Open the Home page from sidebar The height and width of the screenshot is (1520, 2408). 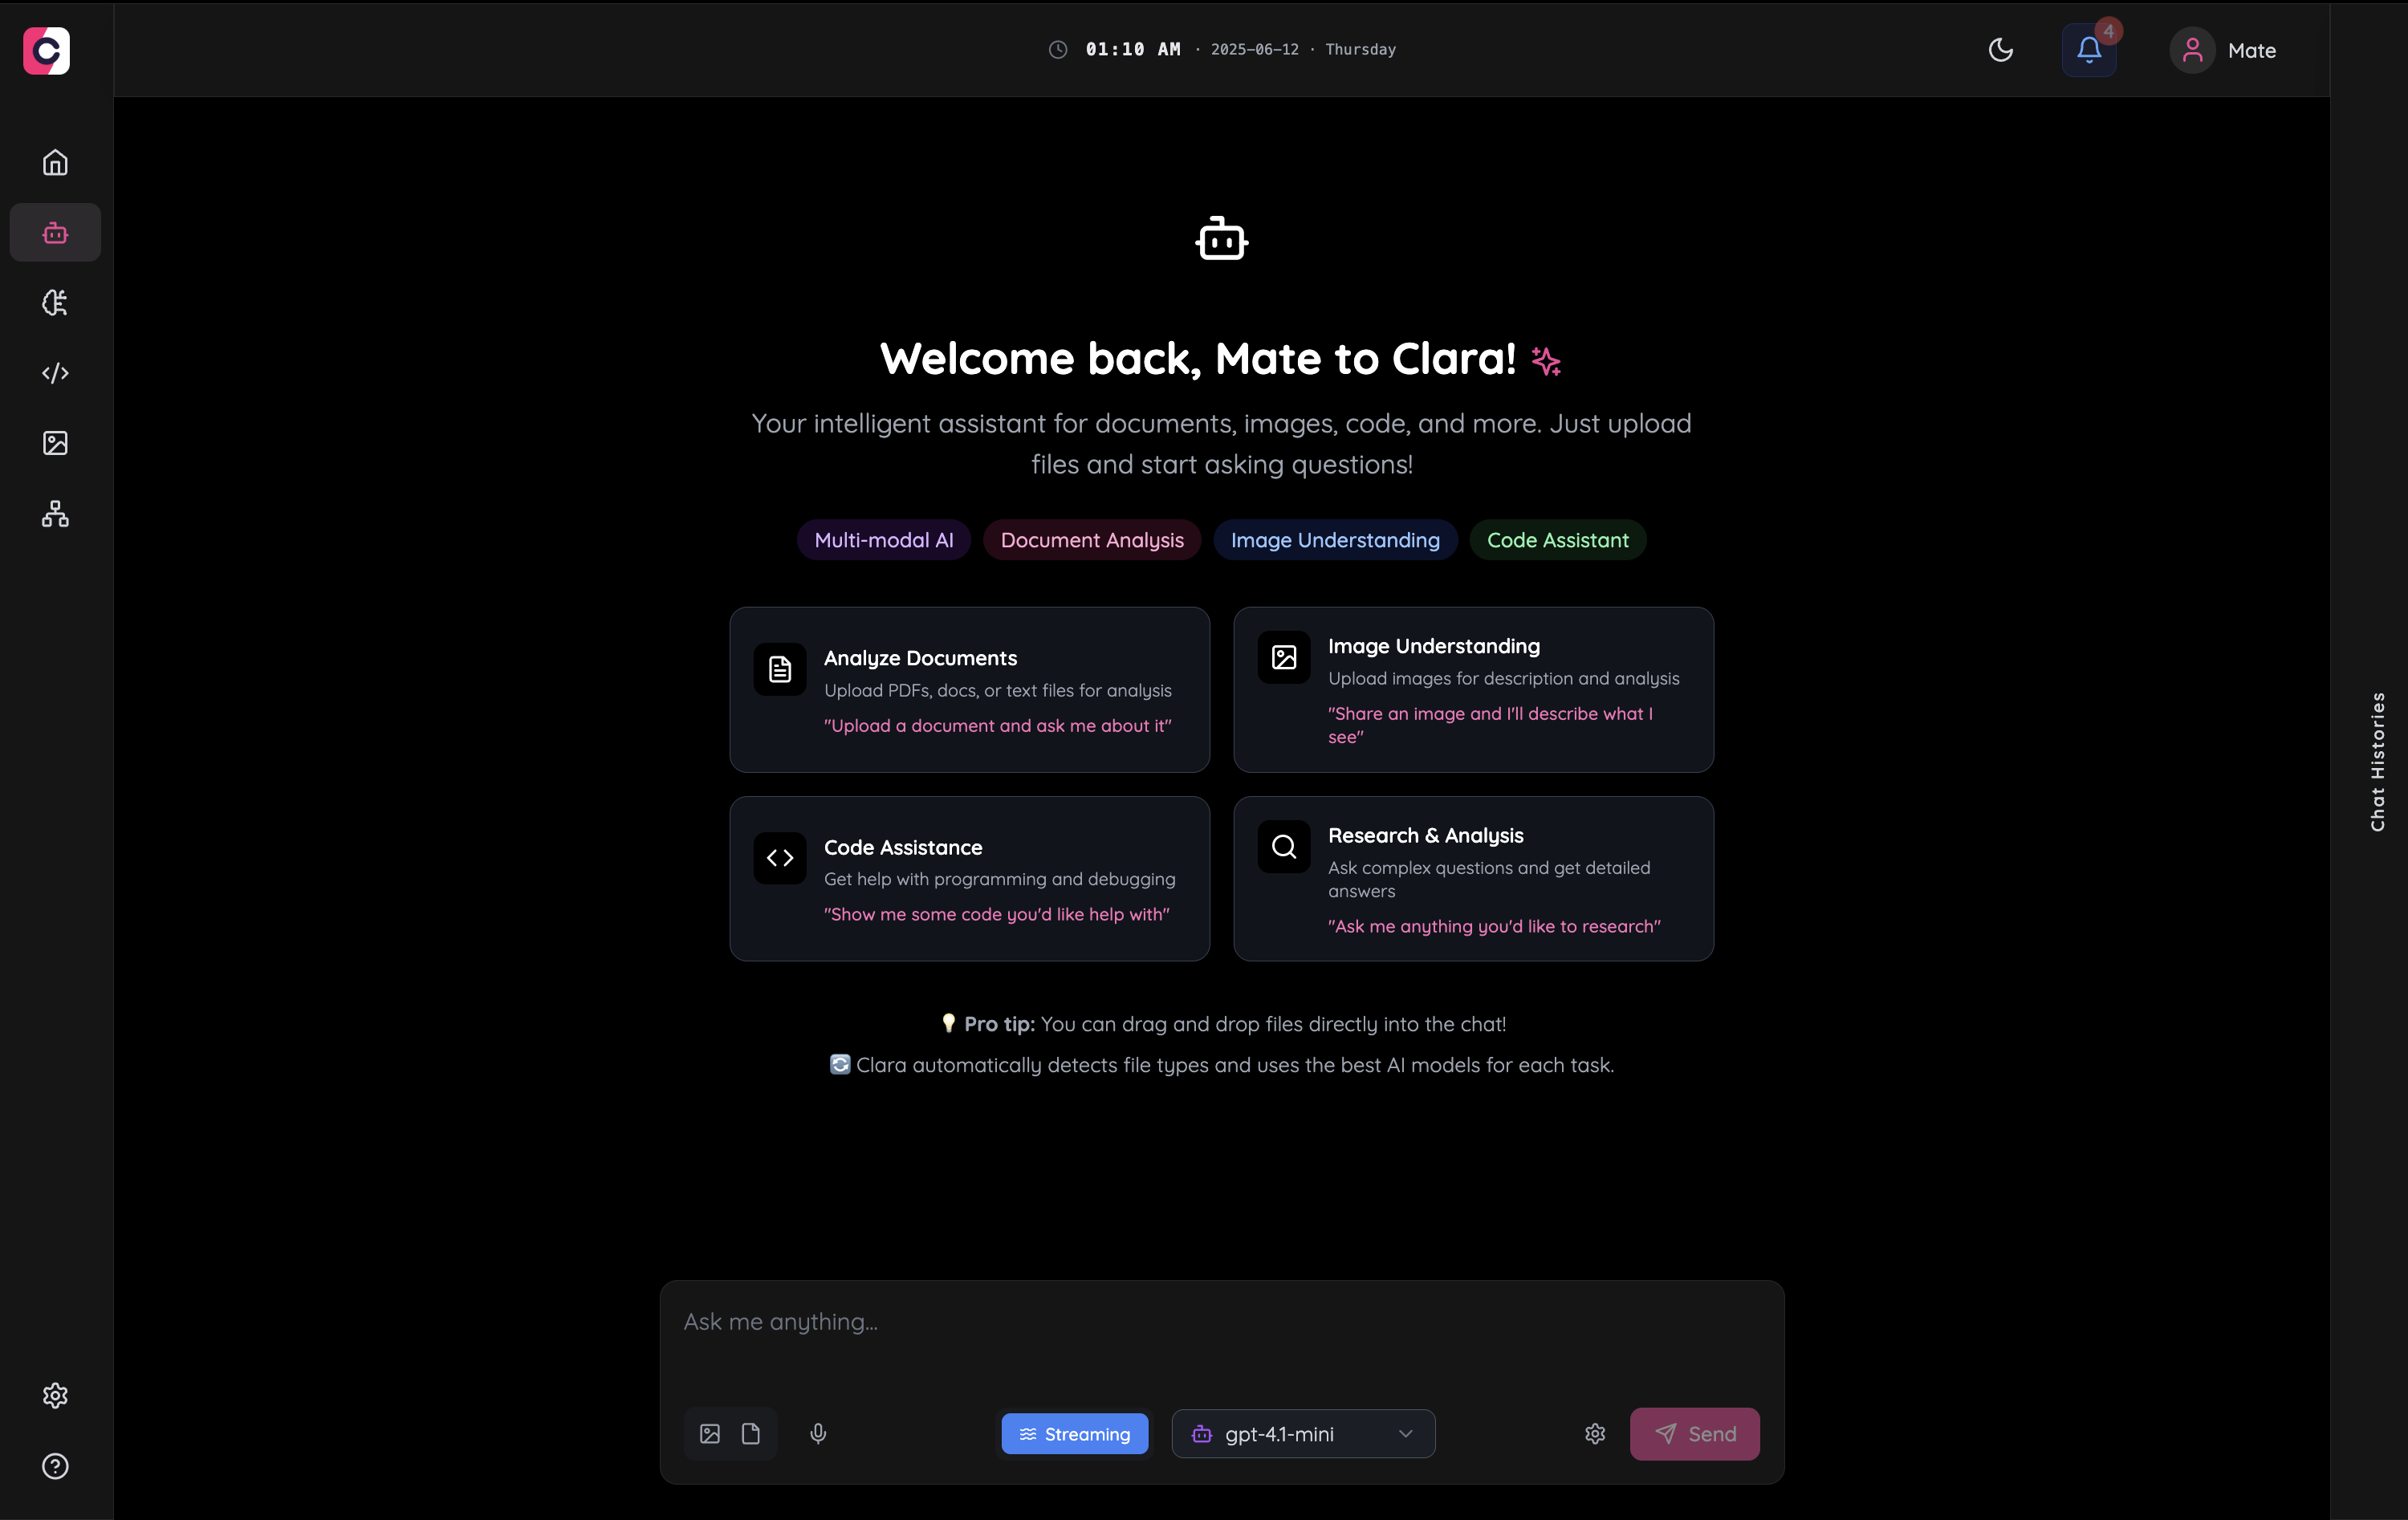tap(55, 162)
